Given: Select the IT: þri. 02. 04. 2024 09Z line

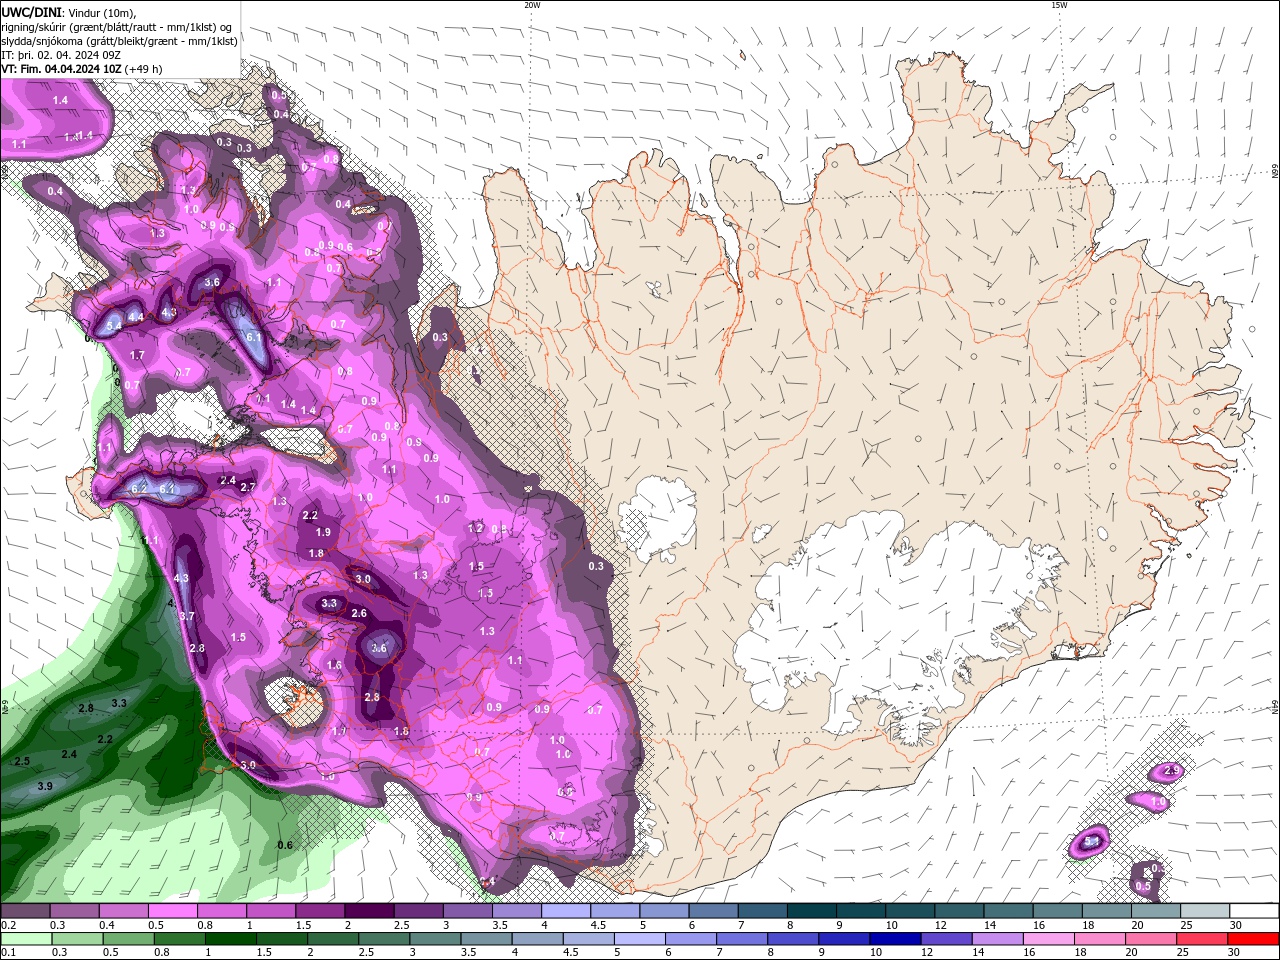Looking at the screenshot, I should tap(59, 55).
